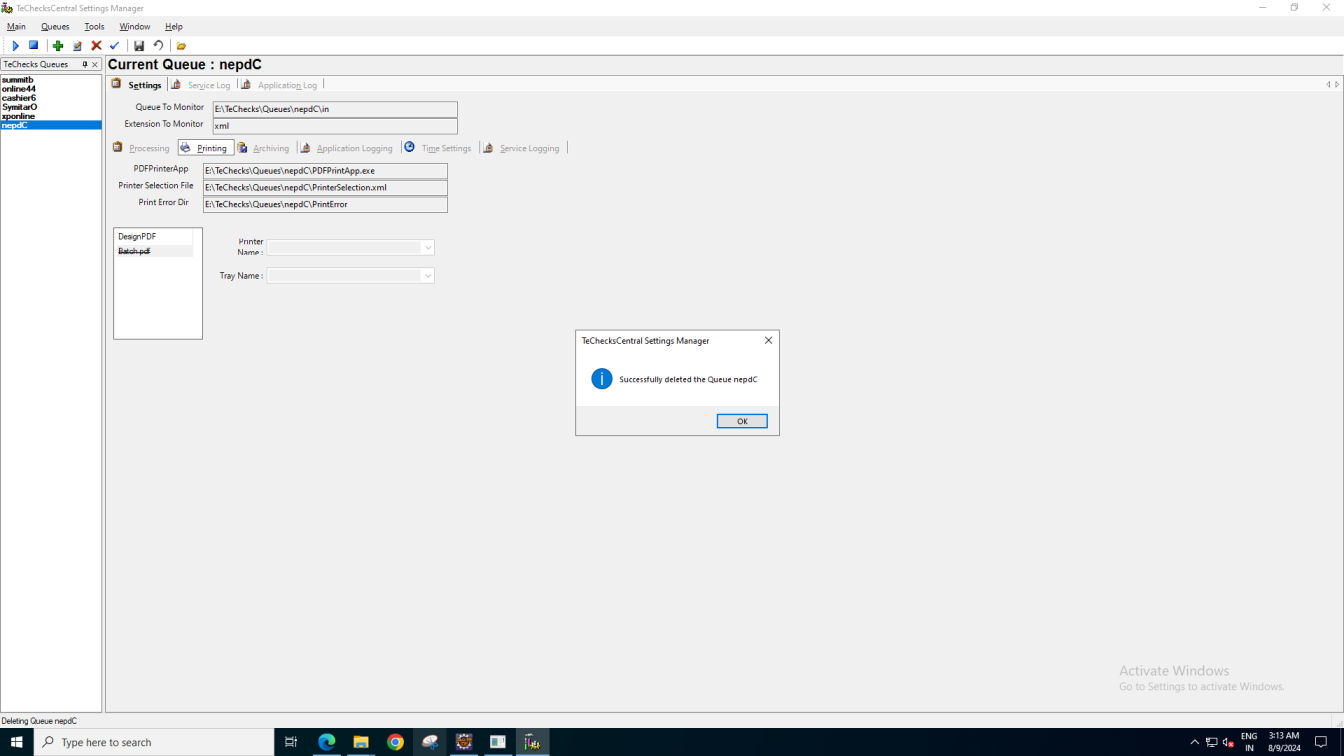Select the xponline queue

pos(18,116)
